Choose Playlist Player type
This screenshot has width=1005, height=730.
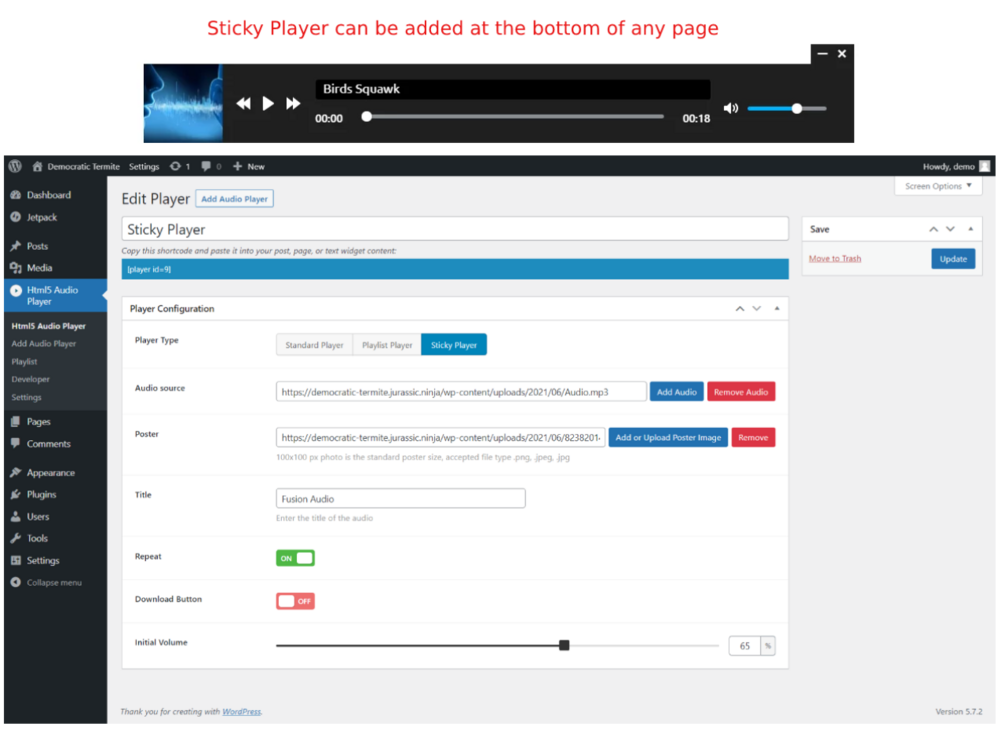pos(387,345)
